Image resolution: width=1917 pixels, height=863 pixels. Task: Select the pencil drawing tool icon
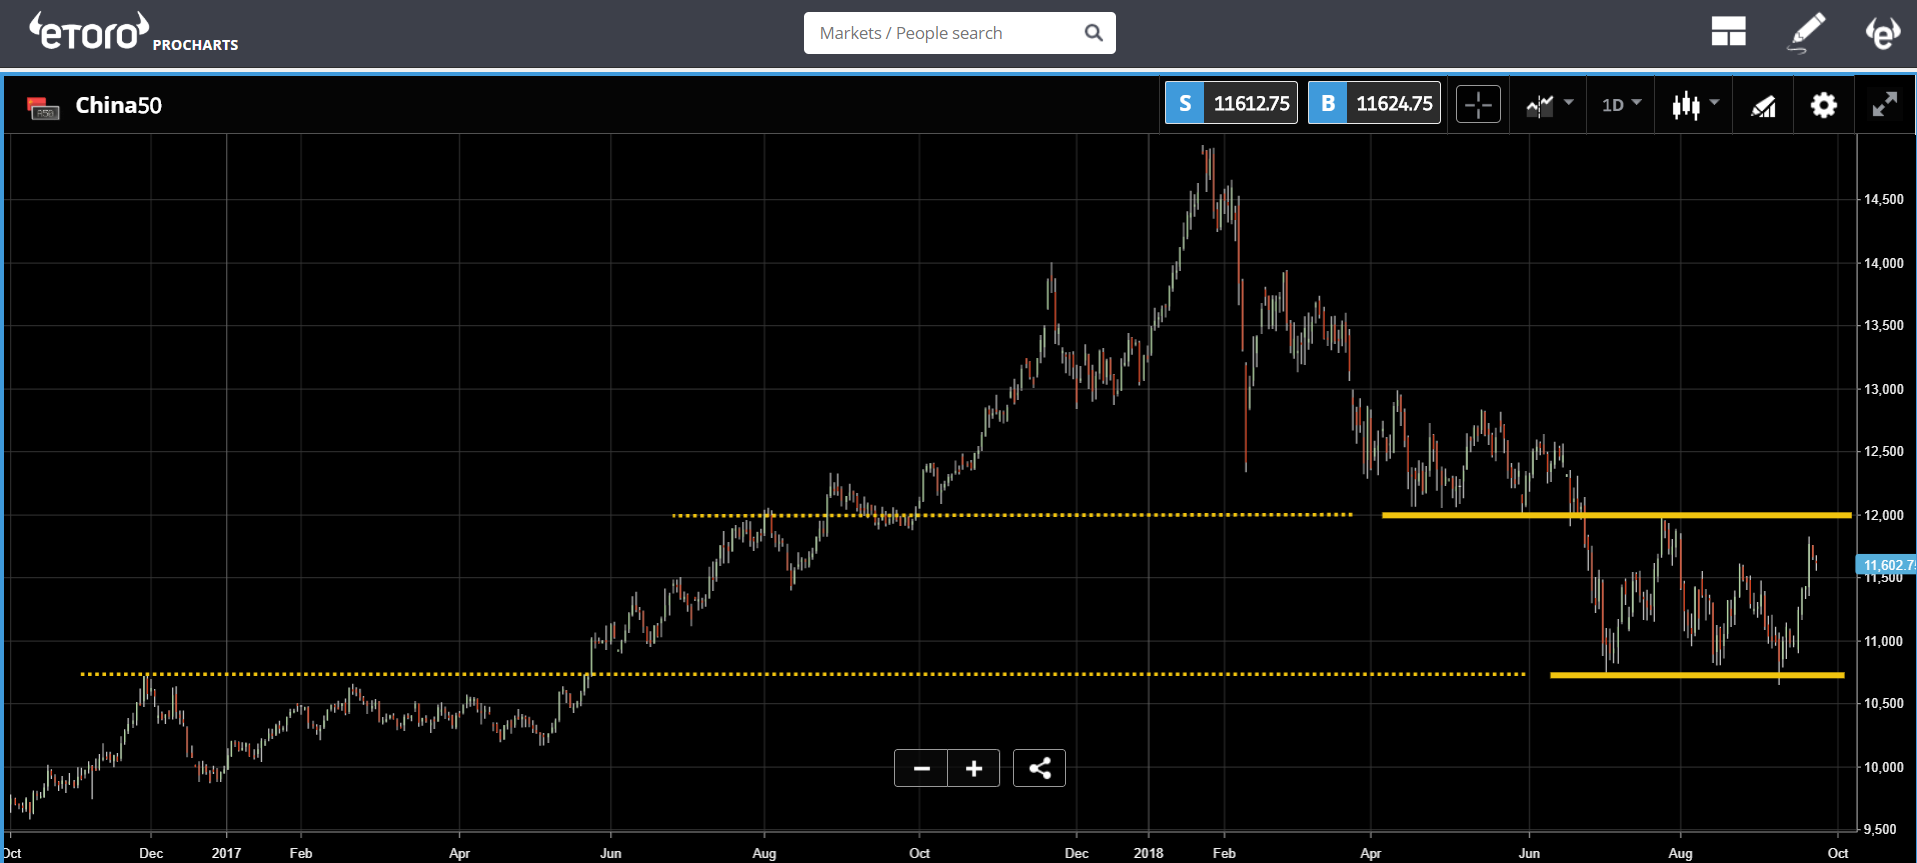1806,32
